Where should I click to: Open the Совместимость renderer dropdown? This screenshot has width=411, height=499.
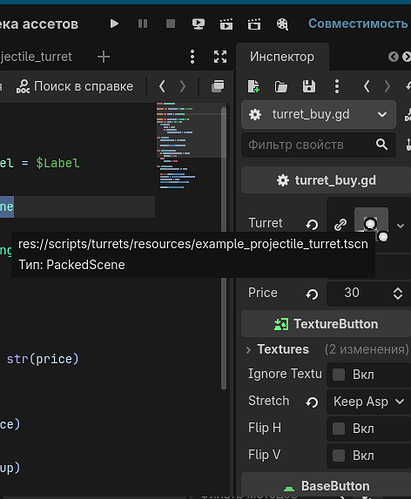pyautogui.click(x=358, y=24)
